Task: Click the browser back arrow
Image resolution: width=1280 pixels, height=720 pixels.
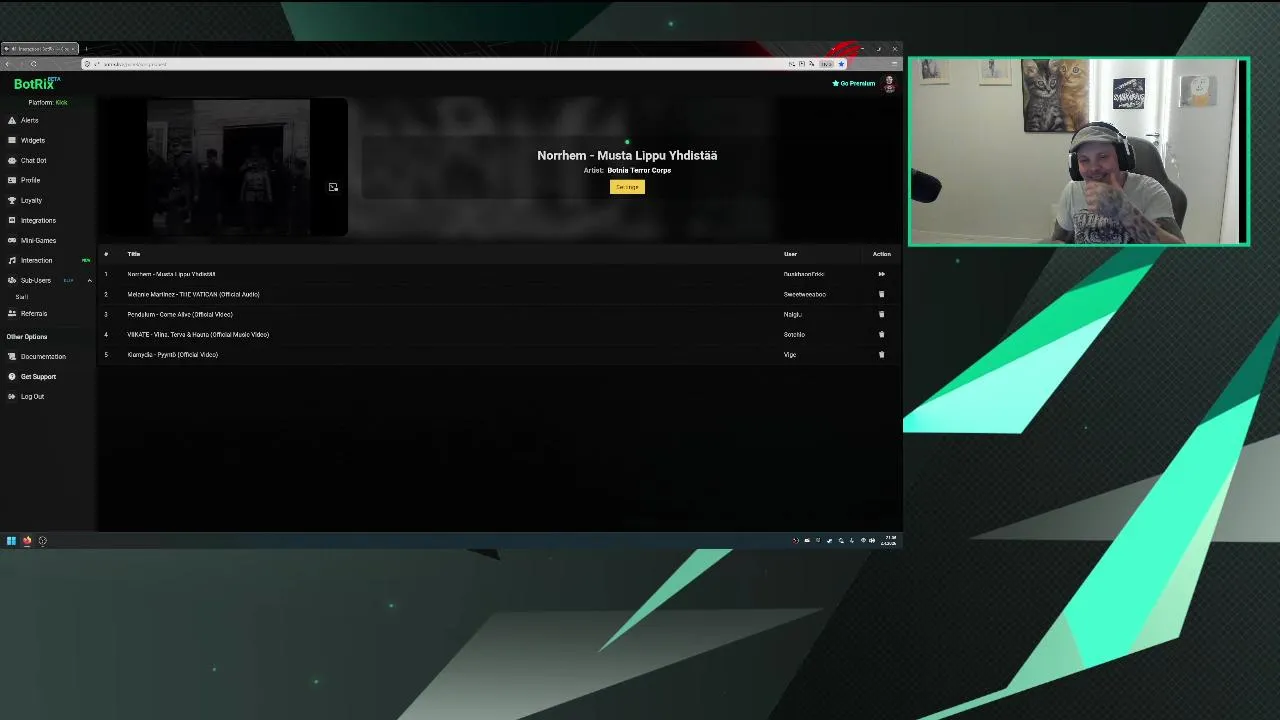Action: [8, 64]
